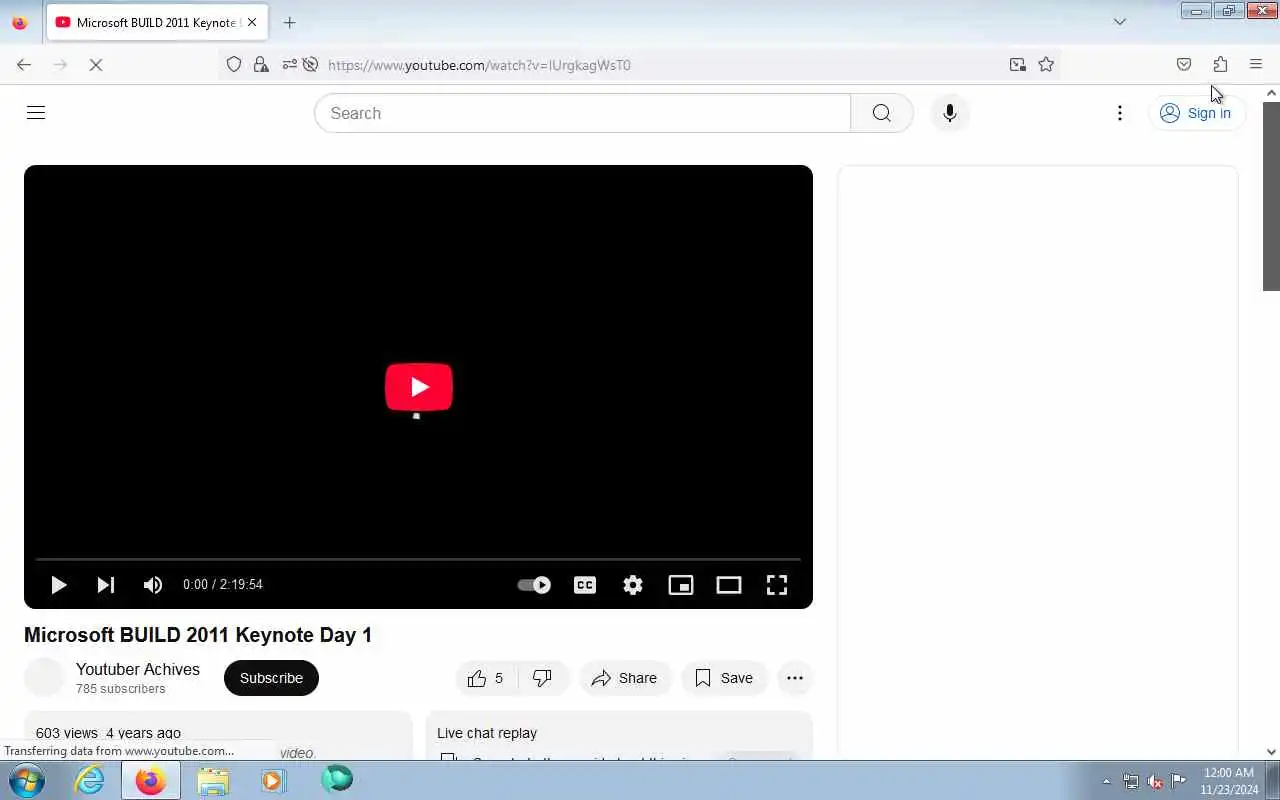The width and height of the screenshot is (1280, 800).
Task: Click the Share button
Action: pos(625,678)
